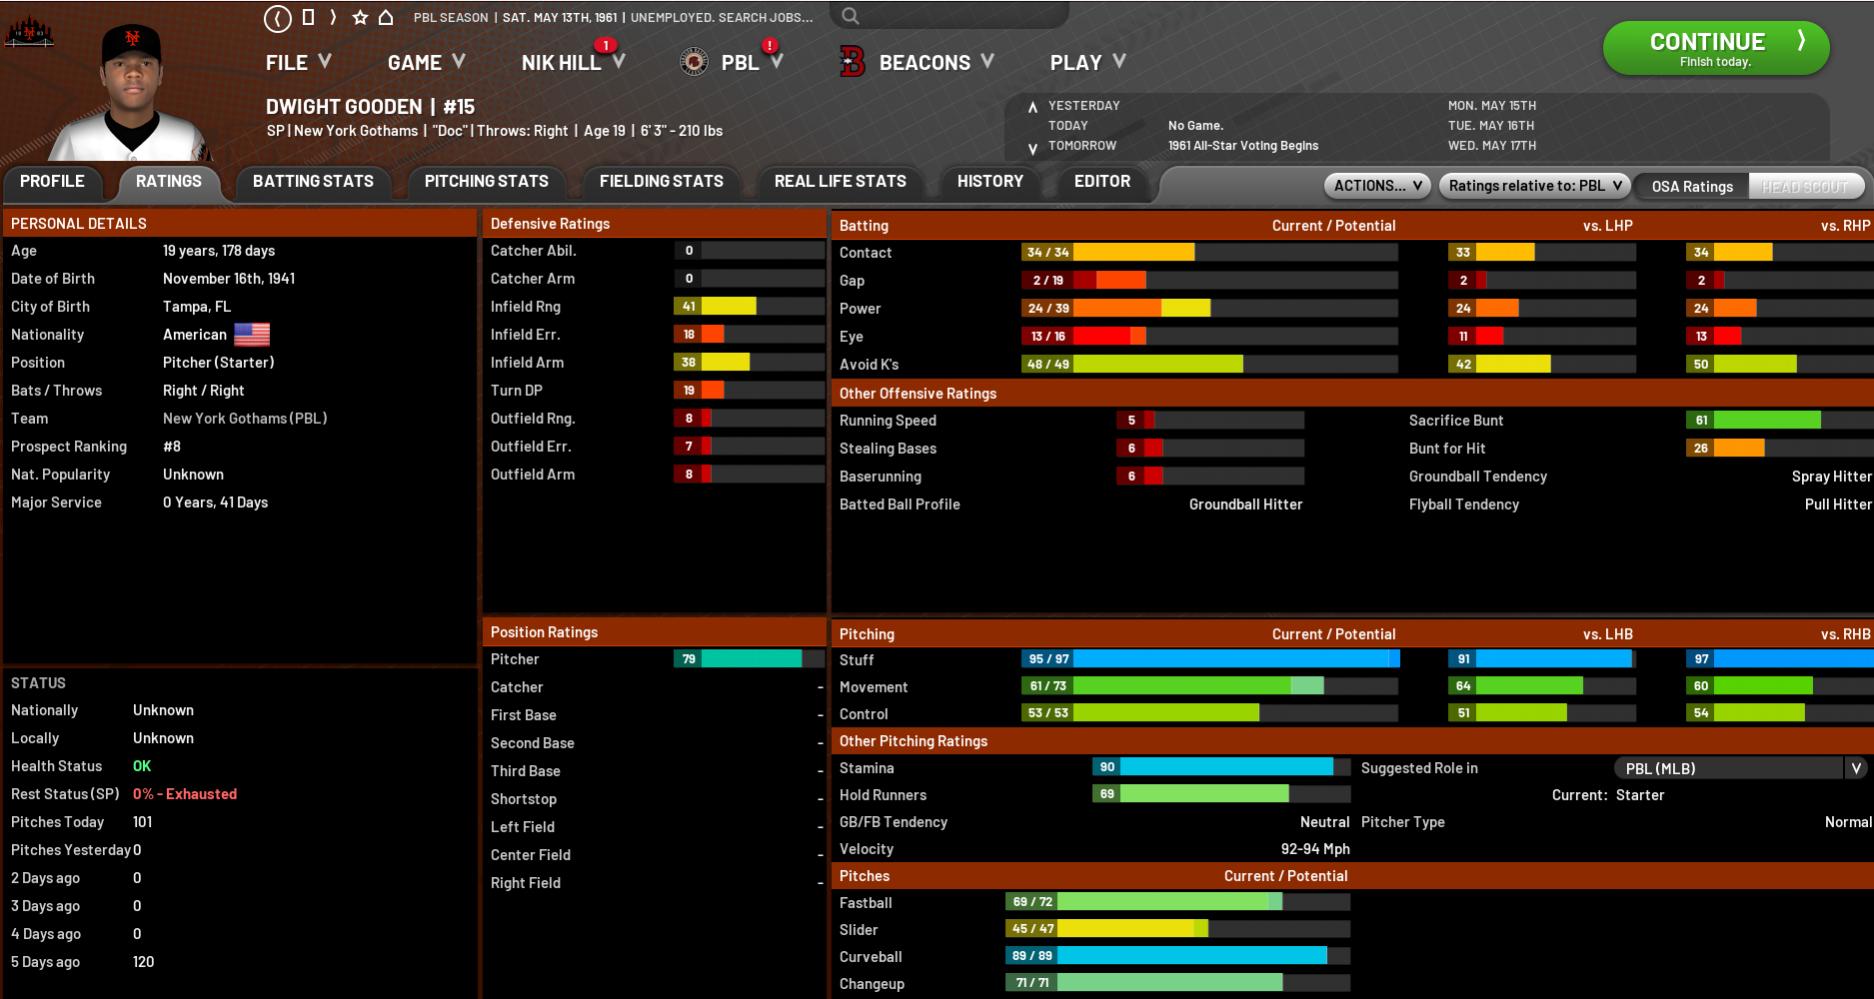Click the PBL league logo icon

(x=693, y=62)
